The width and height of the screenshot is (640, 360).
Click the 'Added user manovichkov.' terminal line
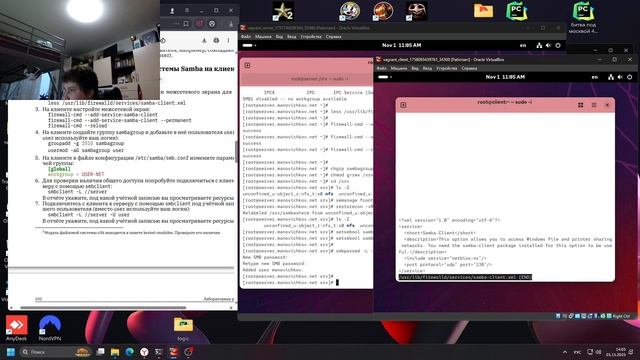[x=273, y=270]
